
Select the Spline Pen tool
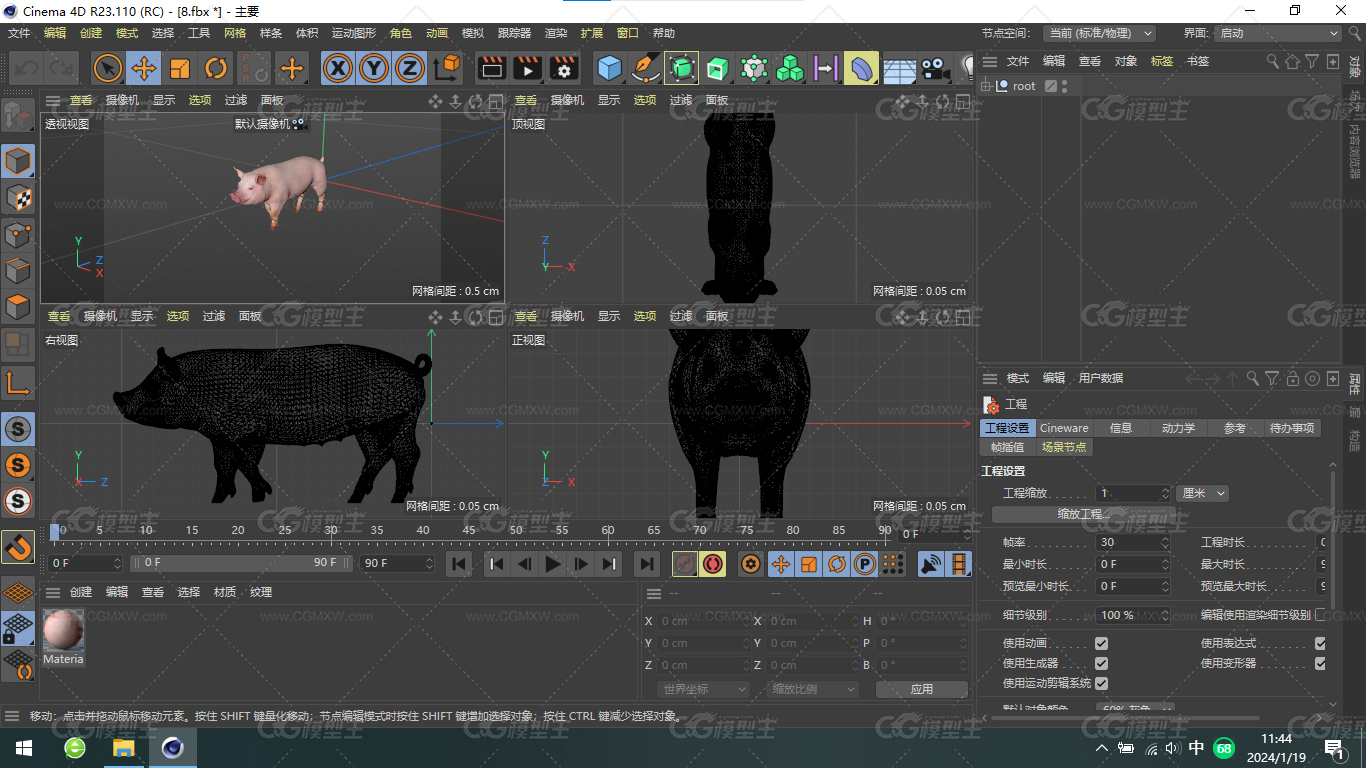[x=645, y=68]
